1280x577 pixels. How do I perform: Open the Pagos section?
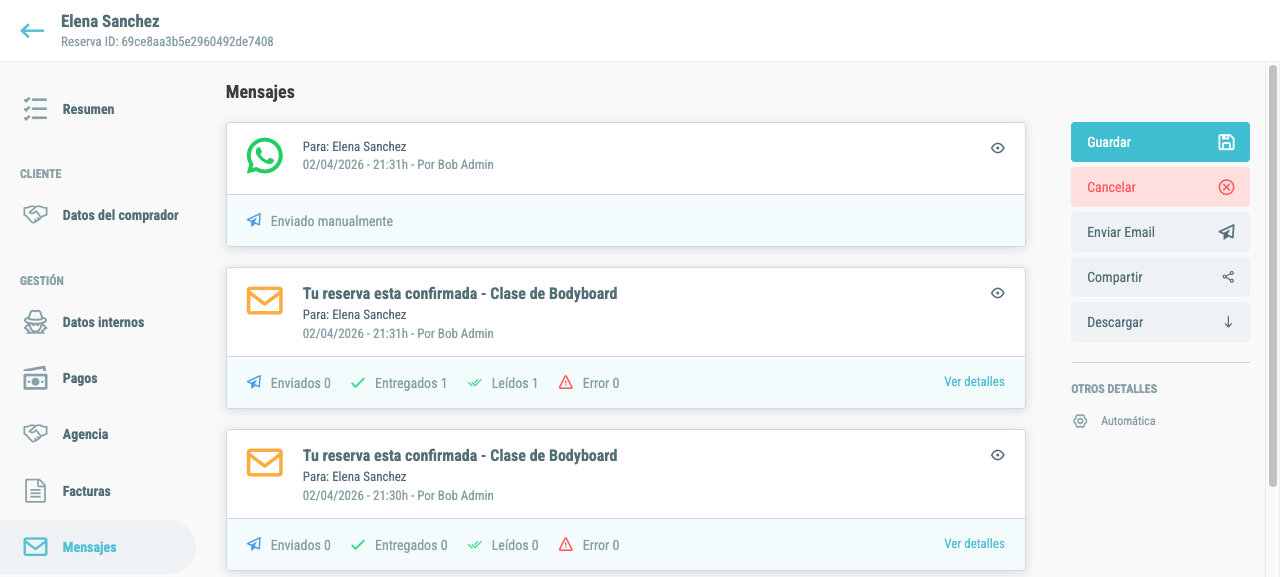tap(98, 379)
